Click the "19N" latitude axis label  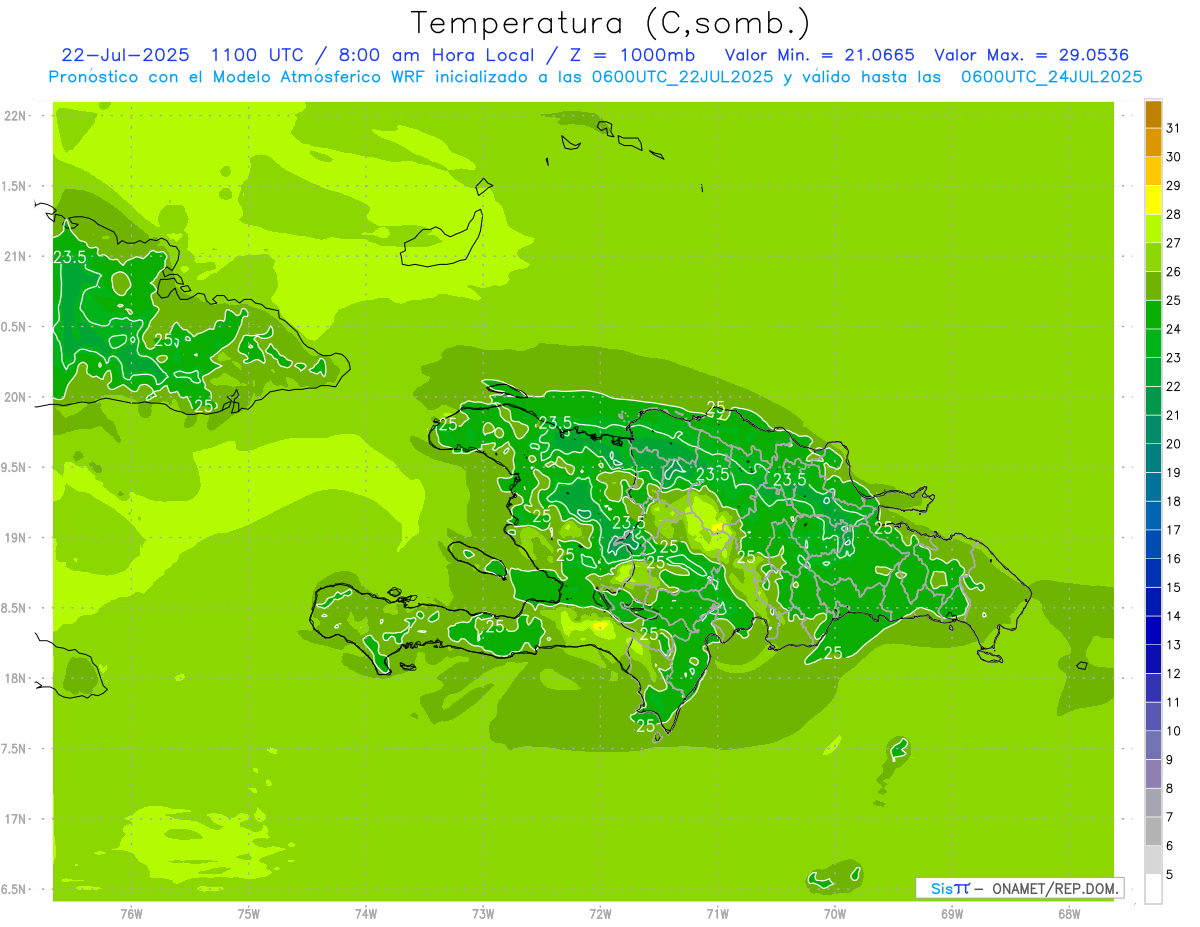[16, 538]
